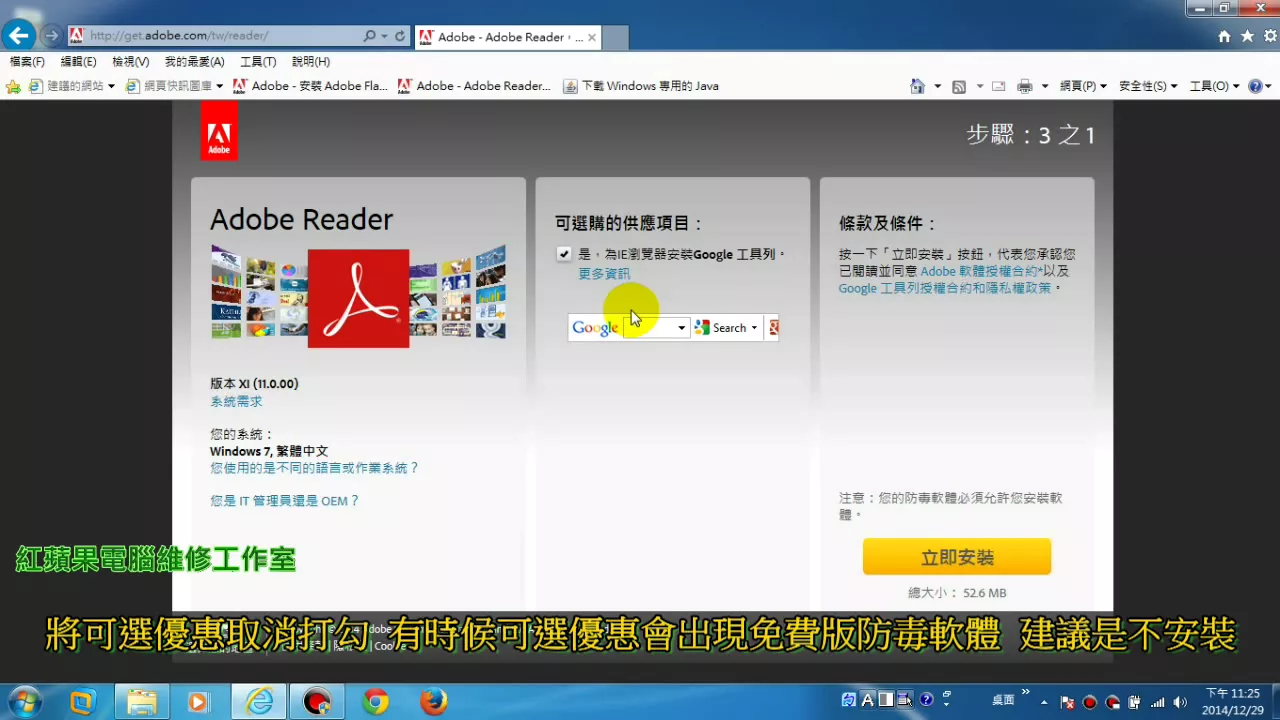Open the print icon dropdown arrow
The width and height of the screenshot is (1280, 720).
click(1044, 86)
